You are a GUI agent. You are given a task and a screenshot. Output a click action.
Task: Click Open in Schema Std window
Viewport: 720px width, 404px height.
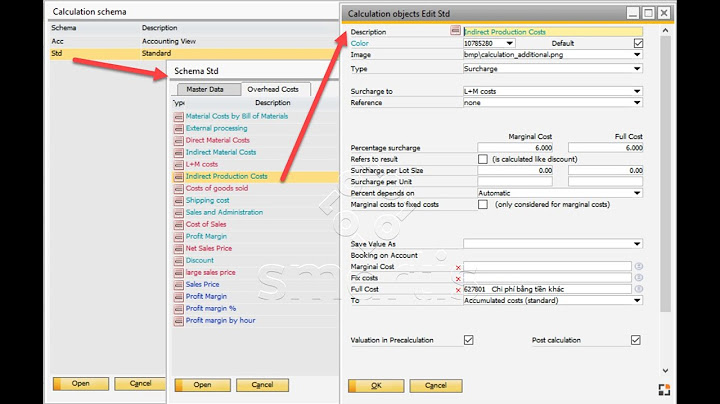tap(202, 385)
